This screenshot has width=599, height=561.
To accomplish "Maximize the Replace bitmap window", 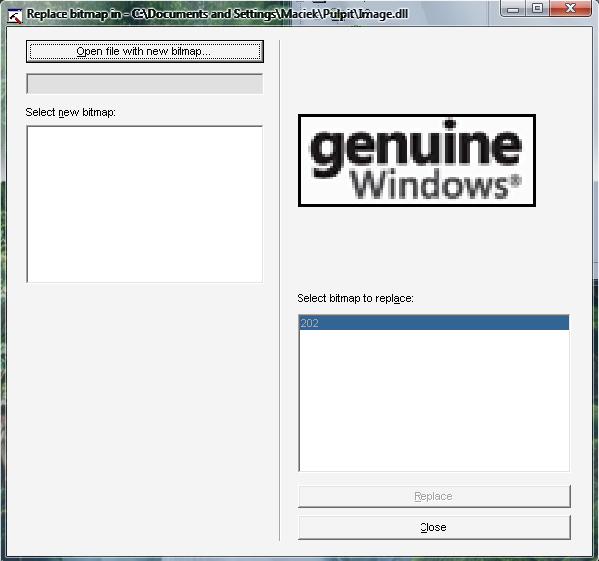I will coord(537,9).
